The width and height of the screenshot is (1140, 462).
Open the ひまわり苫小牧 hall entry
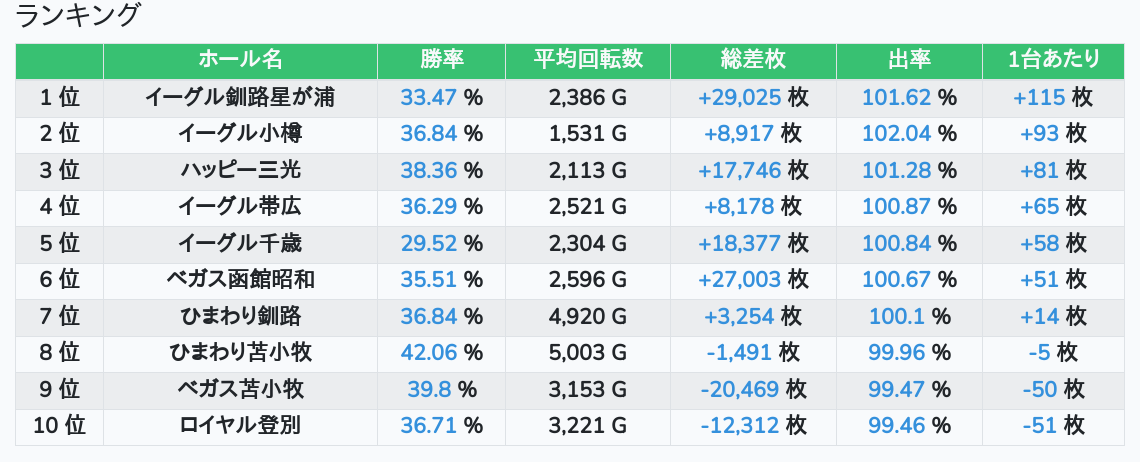(240, 353)
